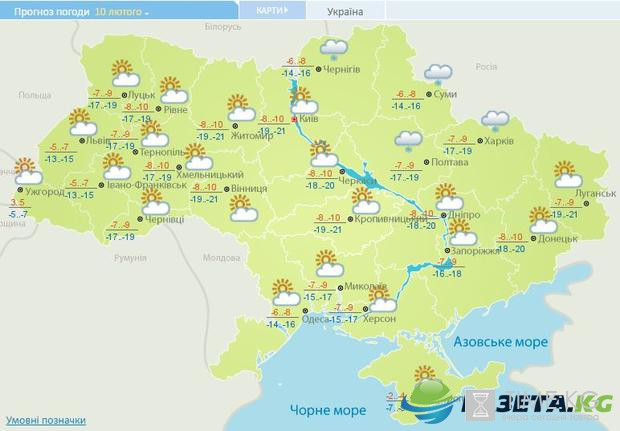Select the Київ red city marker
Viewport: 620px width, 431px height.
point(295,119)
